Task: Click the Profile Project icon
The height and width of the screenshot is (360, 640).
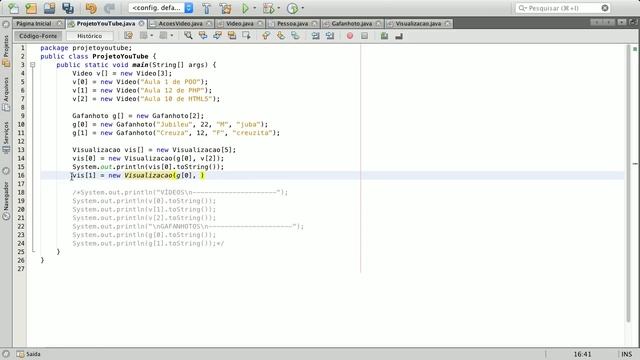Action: click(x=292, y=8)
